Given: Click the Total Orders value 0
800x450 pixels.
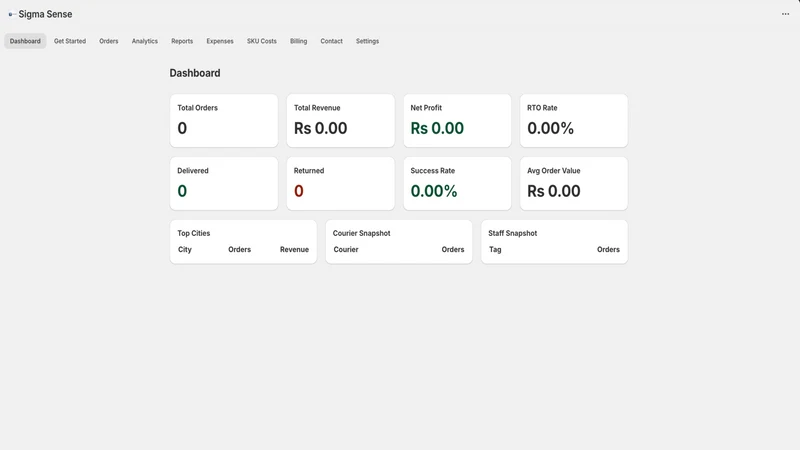Looking at the screenshot, I should pos(182,128).
